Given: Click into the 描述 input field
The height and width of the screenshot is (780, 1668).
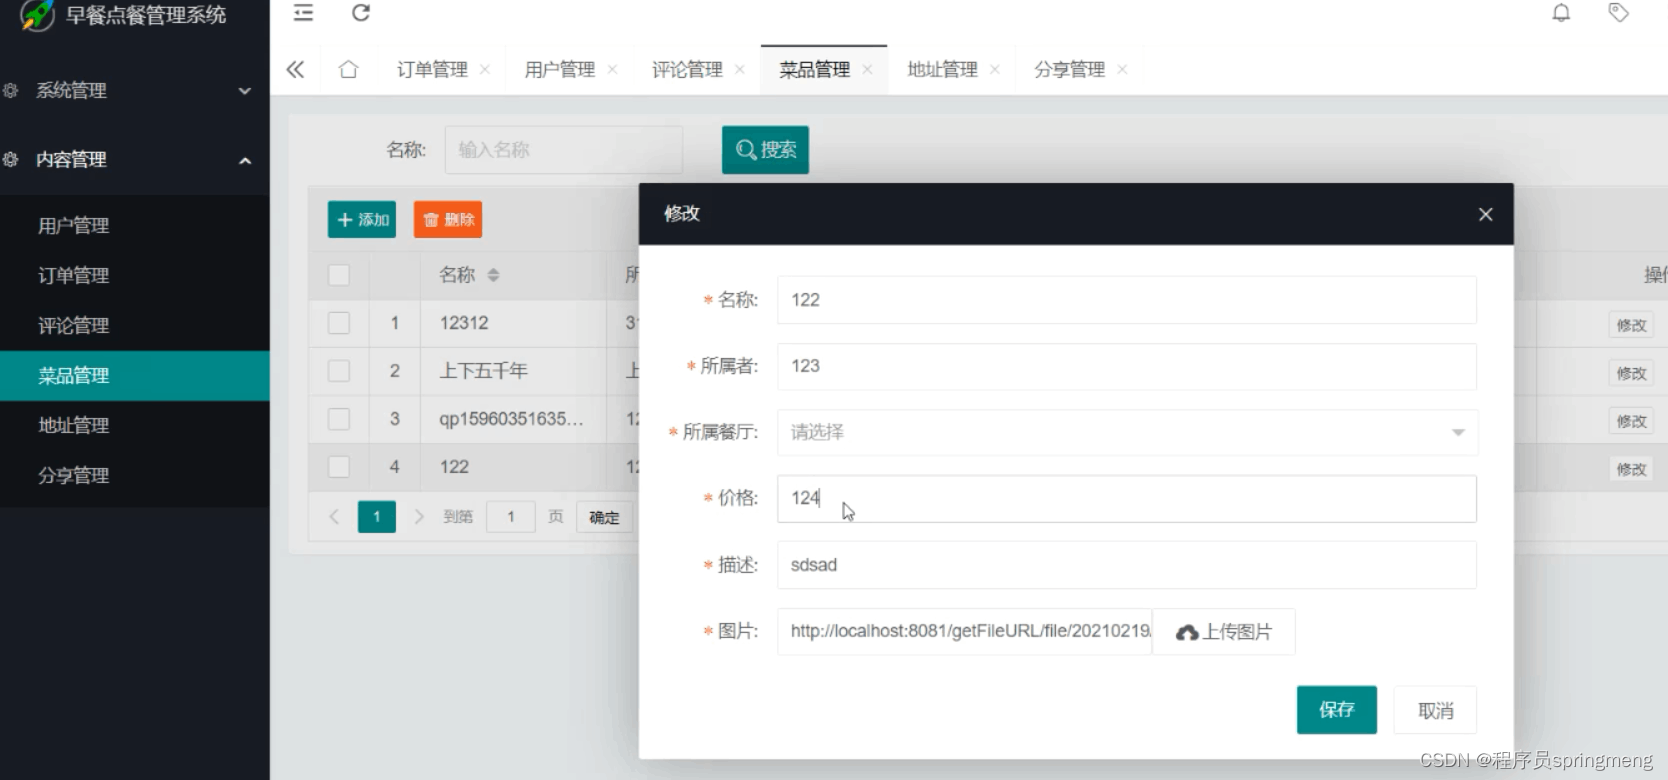Looking at the screenshot, I should point(1126,565).
